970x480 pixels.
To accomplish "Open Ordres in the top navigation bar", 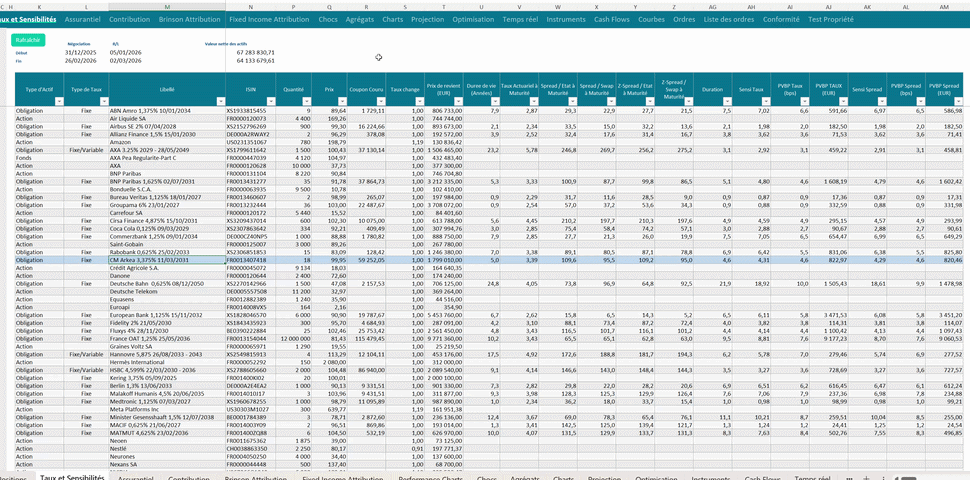I will (x=684, y=19).
